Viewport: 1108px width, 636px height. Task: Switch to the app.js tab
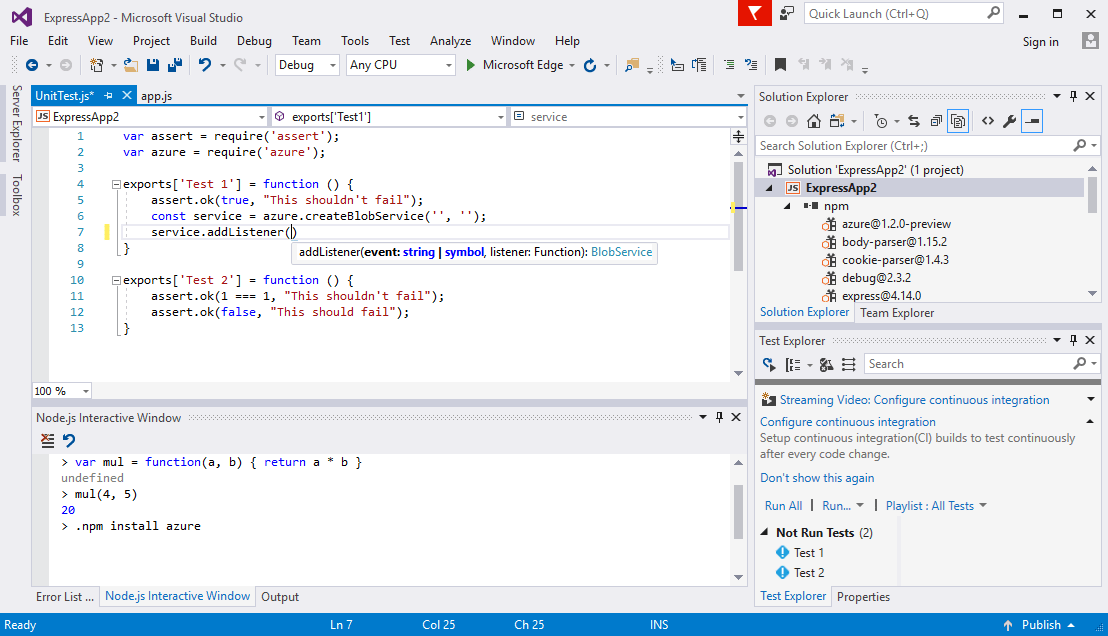pos(155,95)
